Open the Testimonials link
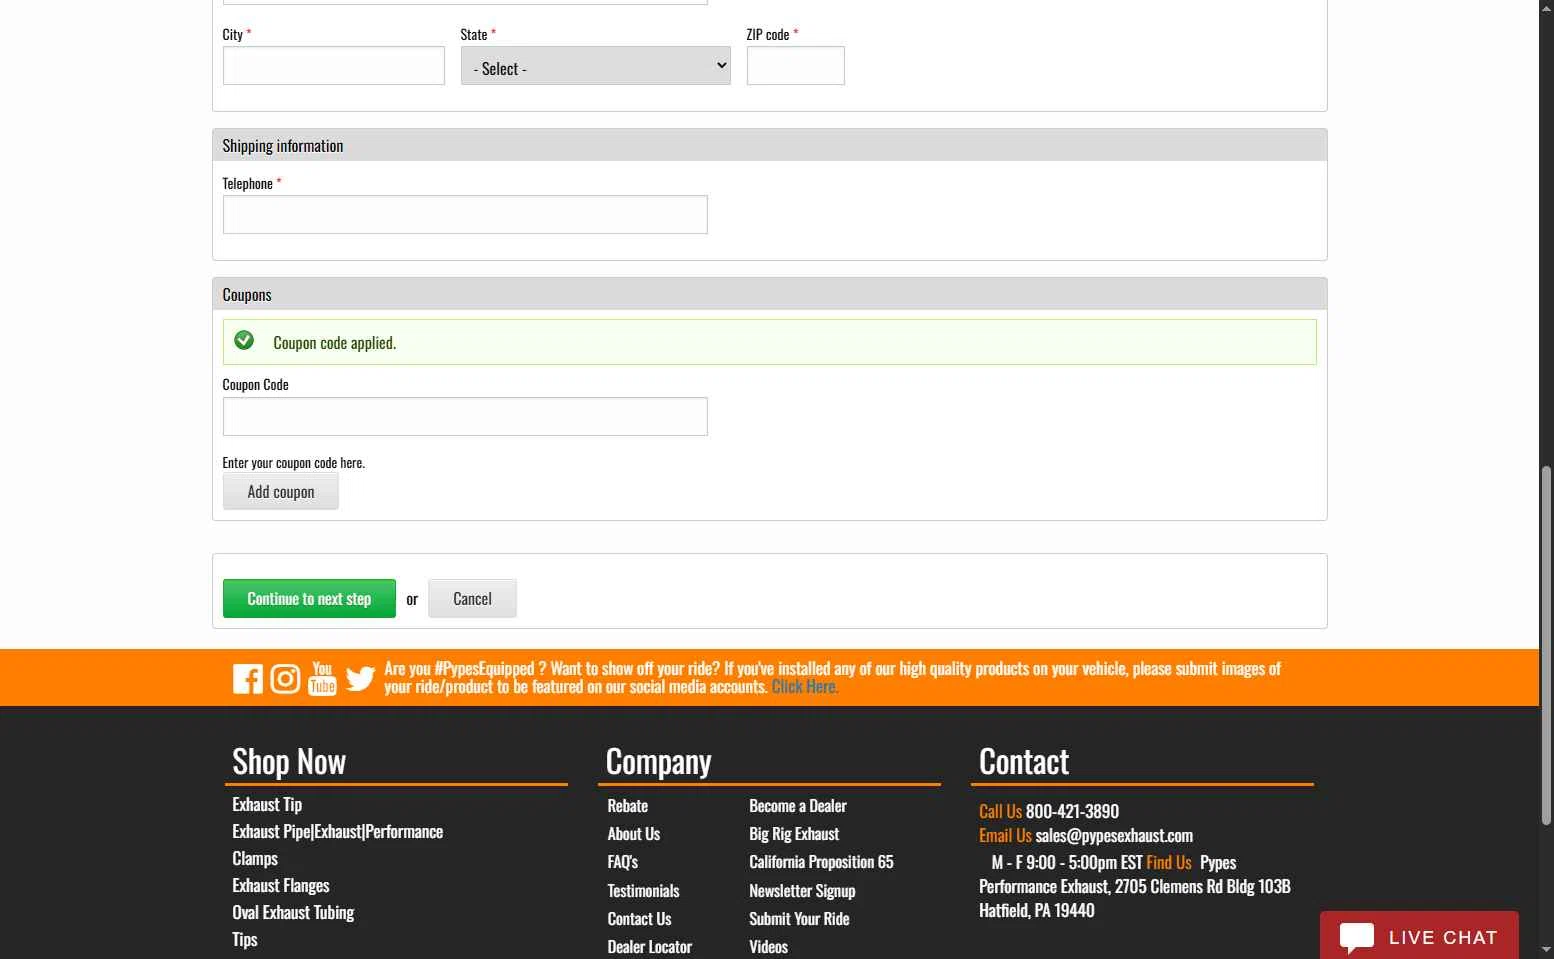This screenshot has width=1554, height=959. (643, 891)
